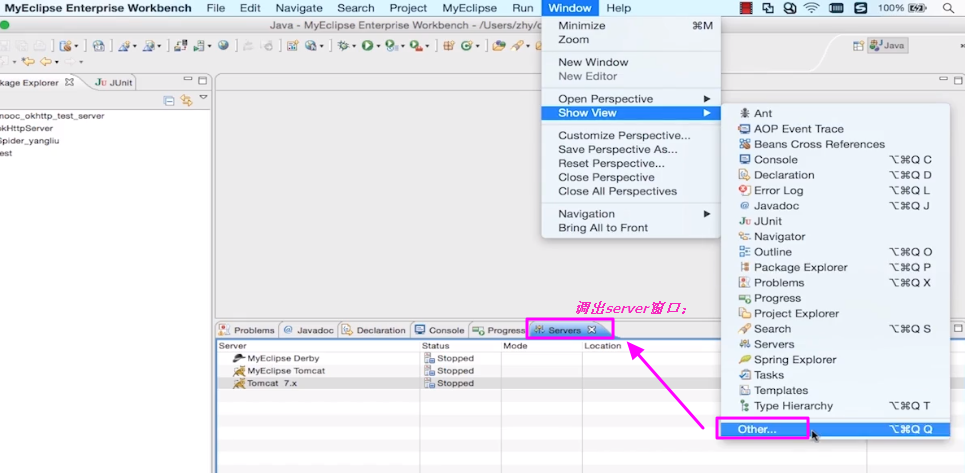
Task: Open the Navigator view
Action: coord(836,236)
